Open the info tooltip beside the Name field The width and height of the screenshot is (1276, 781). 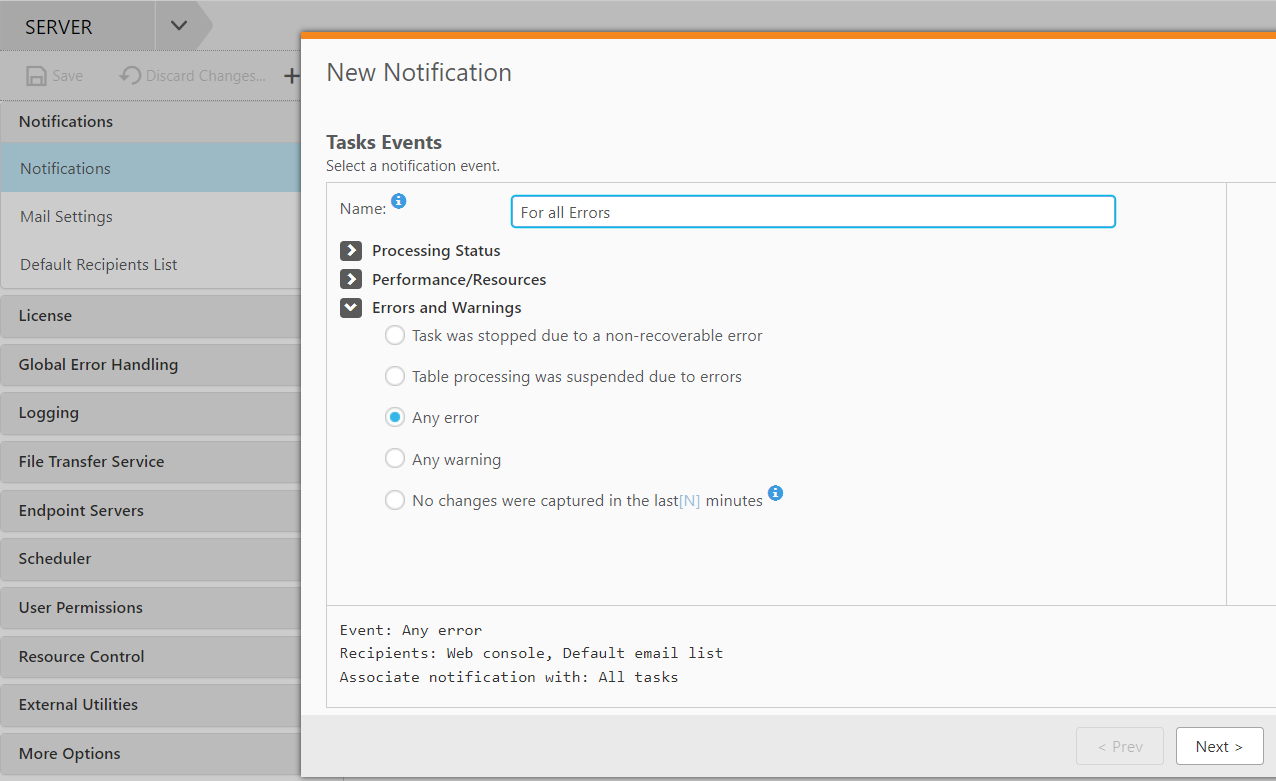pos(399,201)
